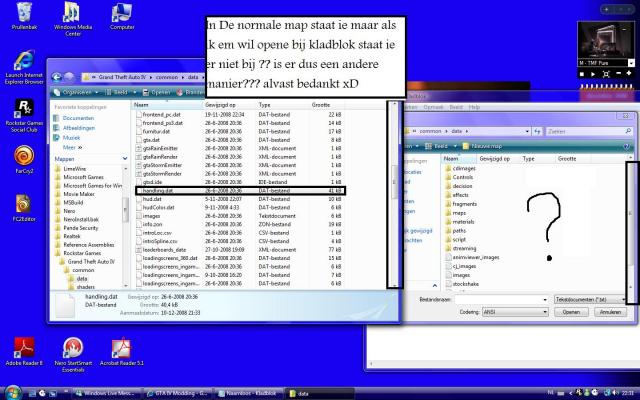The height and width of the screenshot is (400, 640).
Task: Open the FarCry2 desktop icon
Action: click(24, 160)
